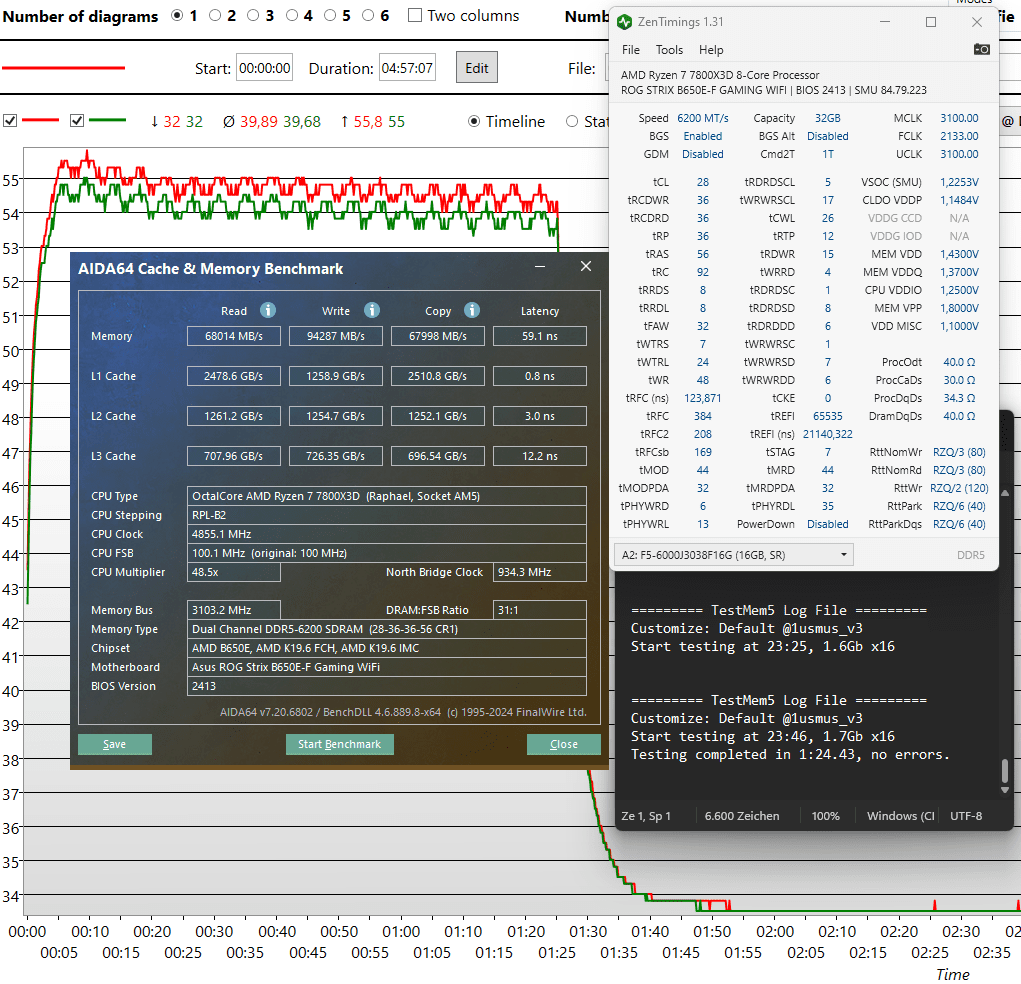Open the ZenTimings File menu

630,49
